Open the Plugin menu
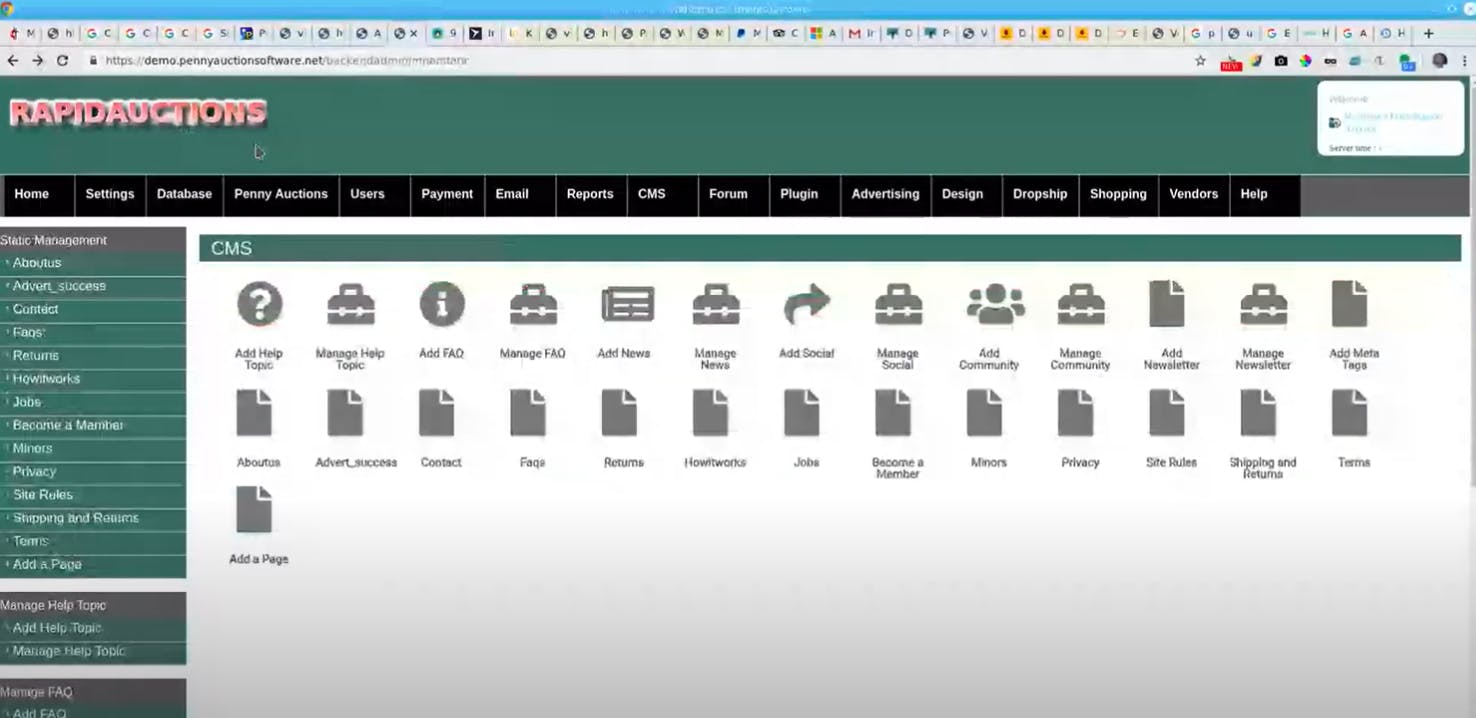The image size is (1476, 718). (799, 195)
